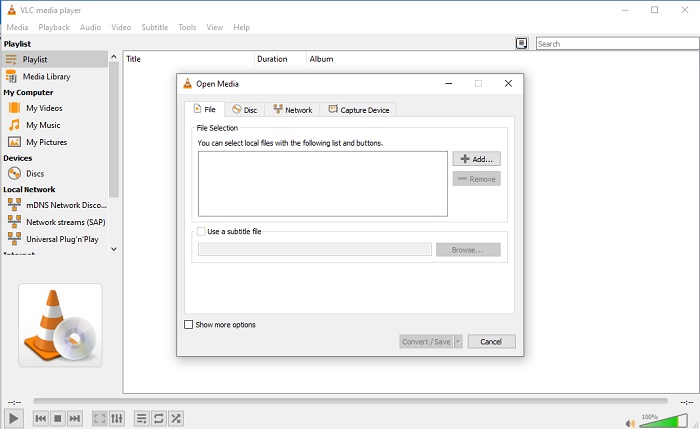Skip to next media in playlist
The width and height of the screenshot is (700, 429).
[75, 418]
